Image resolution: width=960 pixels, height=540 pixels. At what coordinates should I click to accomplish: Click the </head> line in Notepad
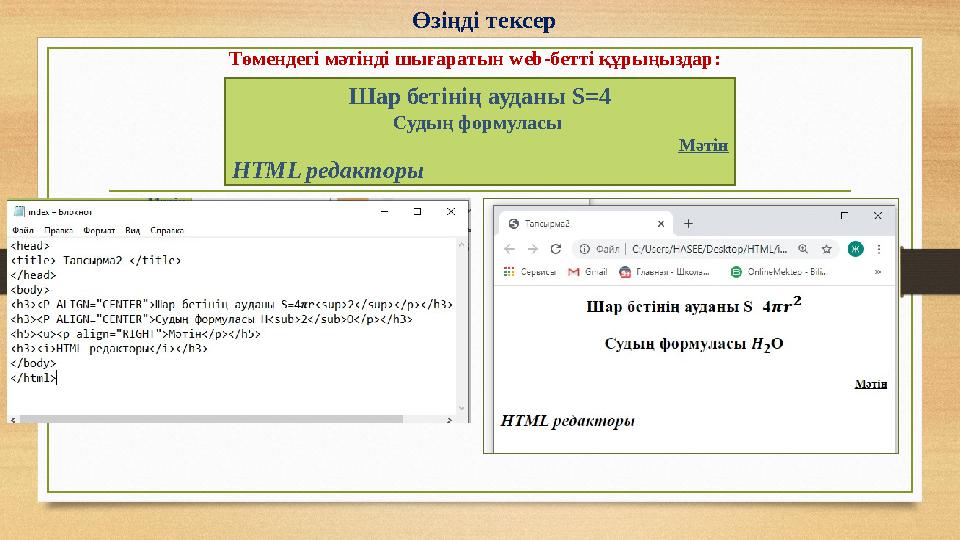pyautogui.click(x=33, y=275)
